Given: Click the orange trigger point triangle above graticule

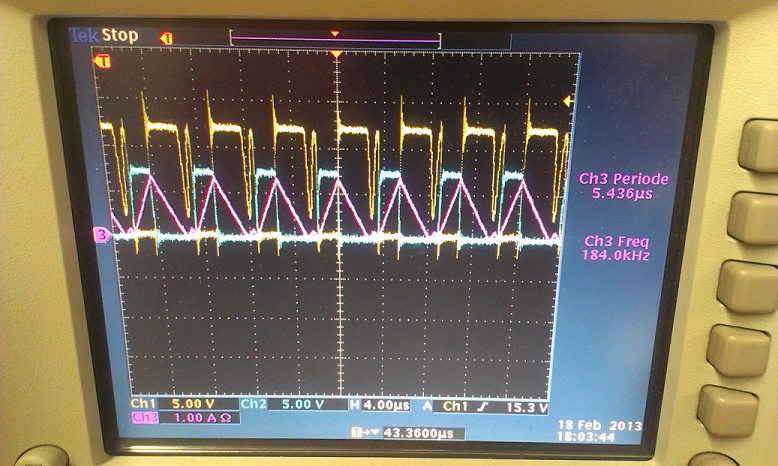Looking at the screenshot, I should coord(336,54).
